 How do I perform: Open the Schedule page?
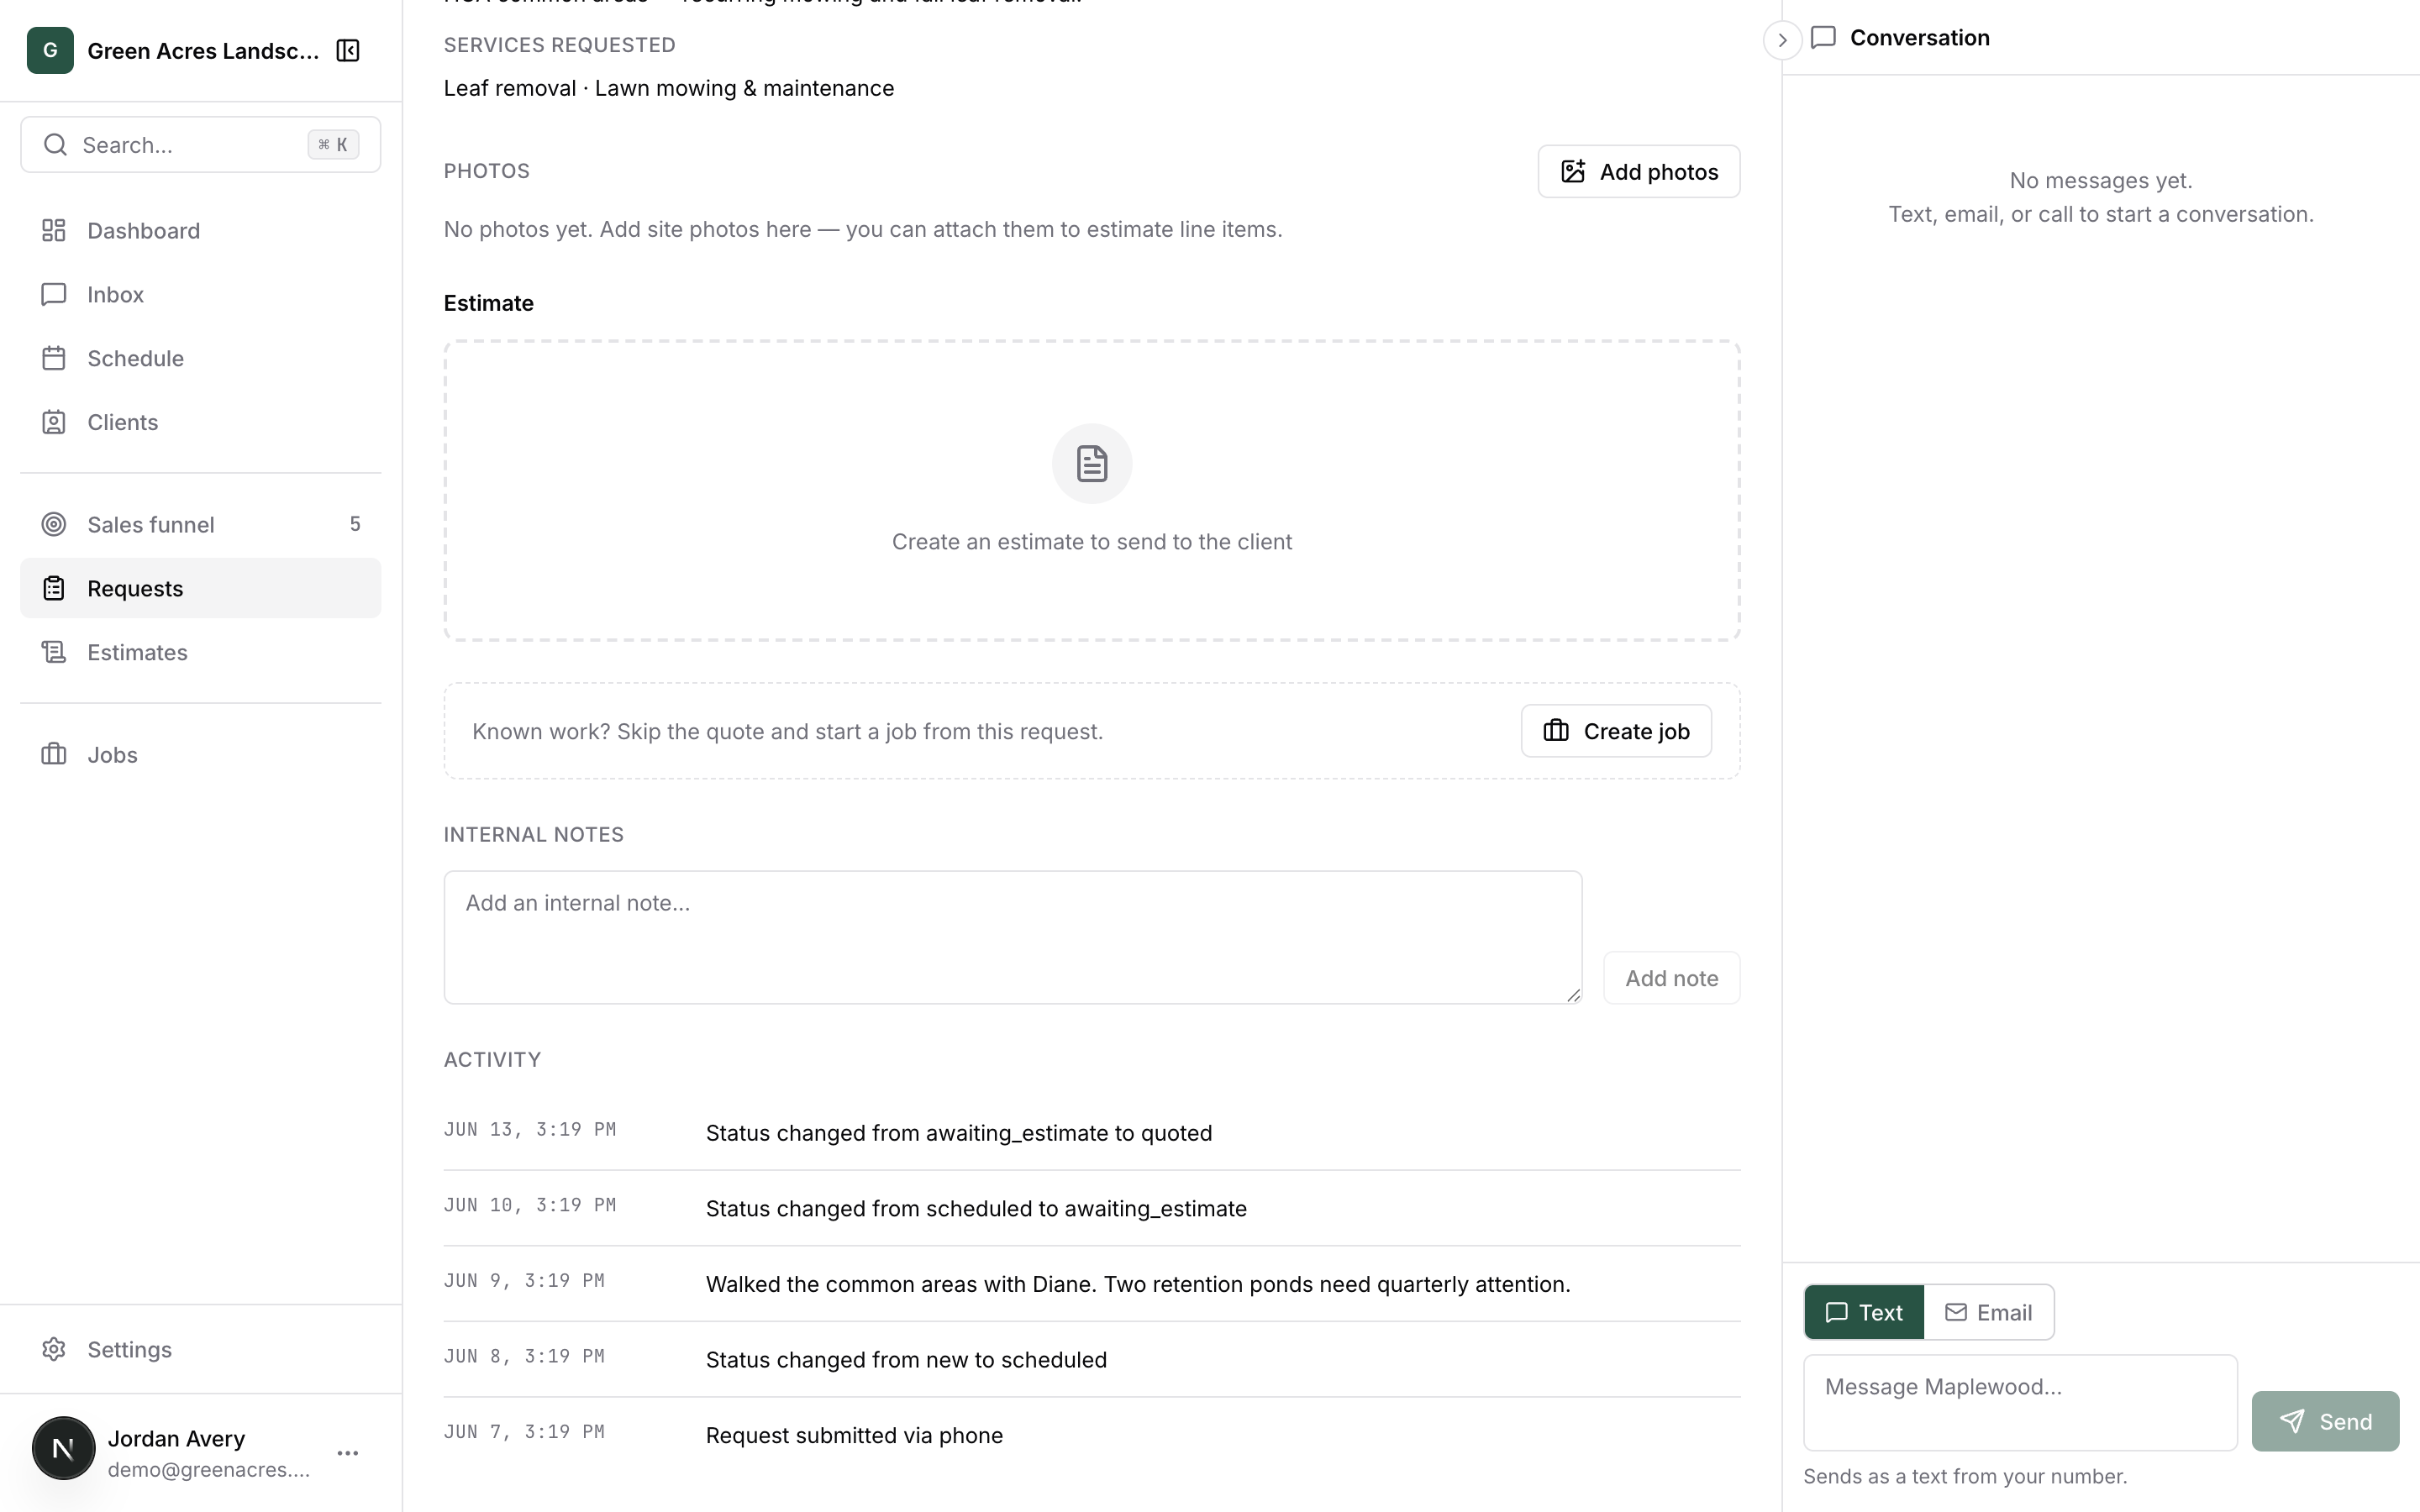tap(200, 358)
